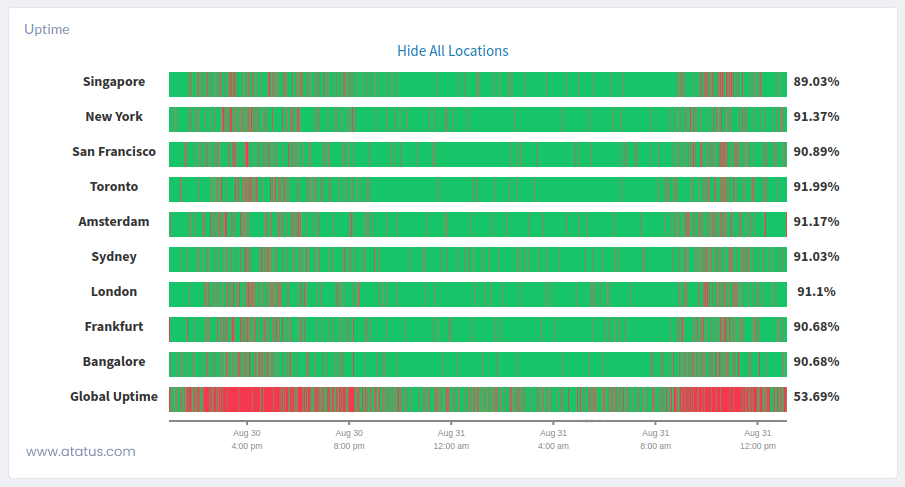This screenshot has height=487, width=905.
Task: Click the 91.99% uptime value
Action: [x=816, y=186]
